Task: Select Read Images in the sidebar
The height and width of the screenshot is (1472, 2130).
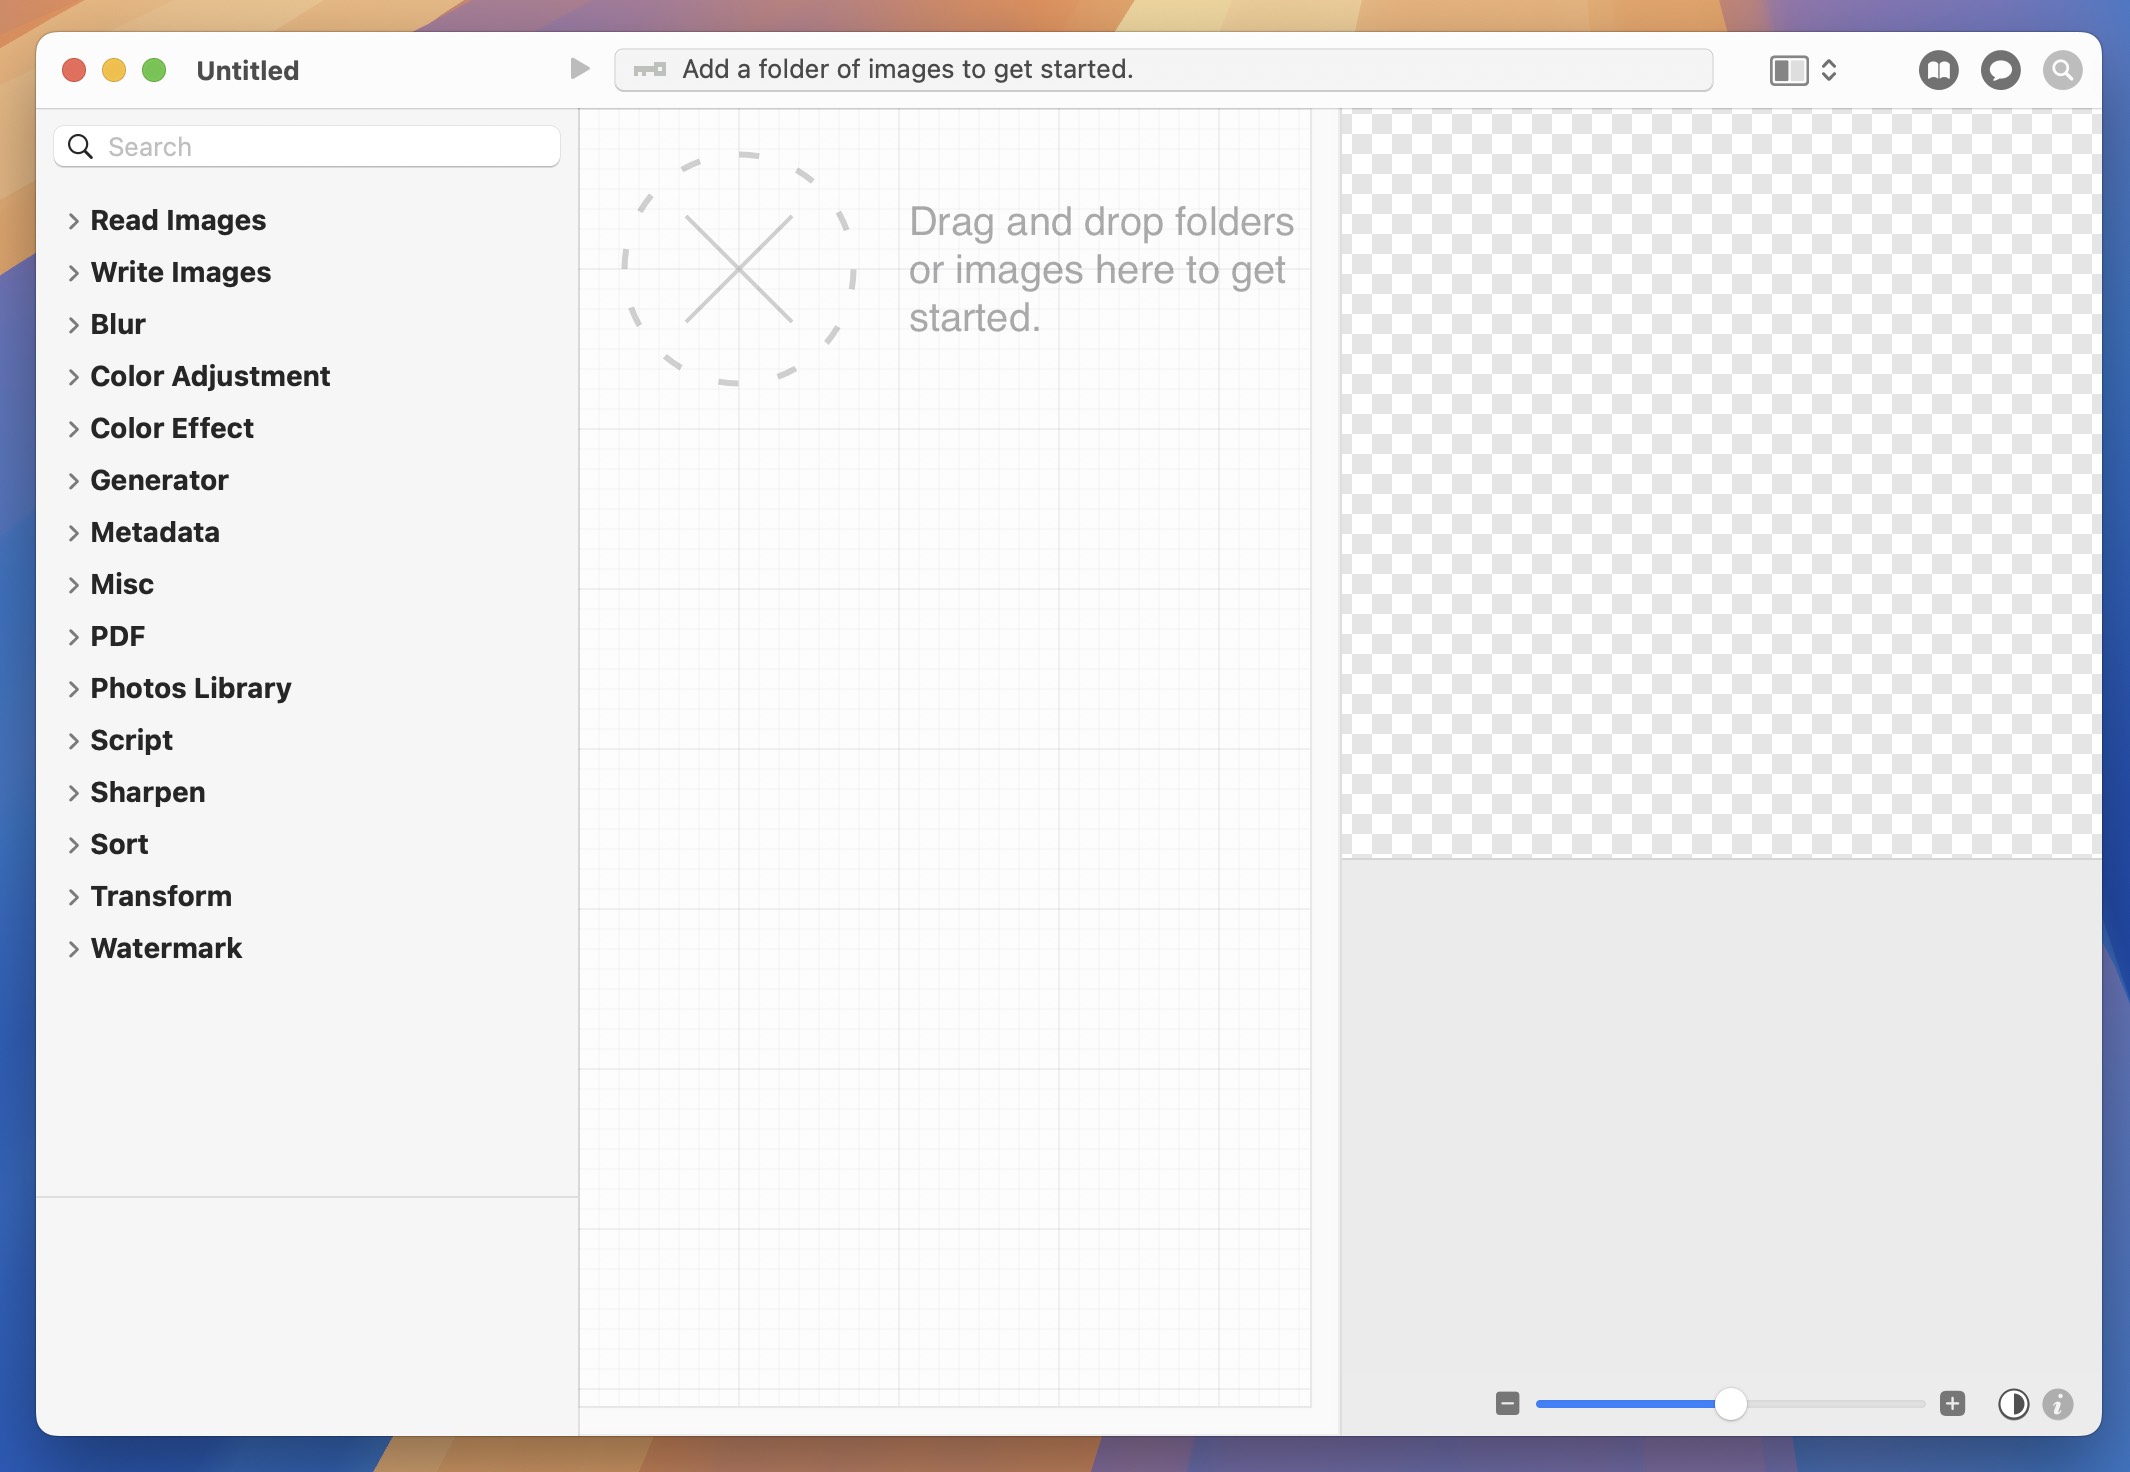Action: tap(178, 220)
